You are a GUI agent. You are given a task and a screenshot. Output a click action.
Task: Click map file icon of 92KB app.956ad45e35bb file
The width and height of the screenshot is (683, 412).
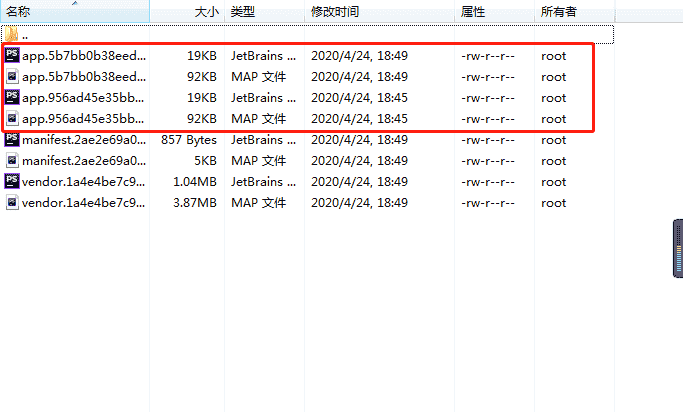tap(12, 118)
